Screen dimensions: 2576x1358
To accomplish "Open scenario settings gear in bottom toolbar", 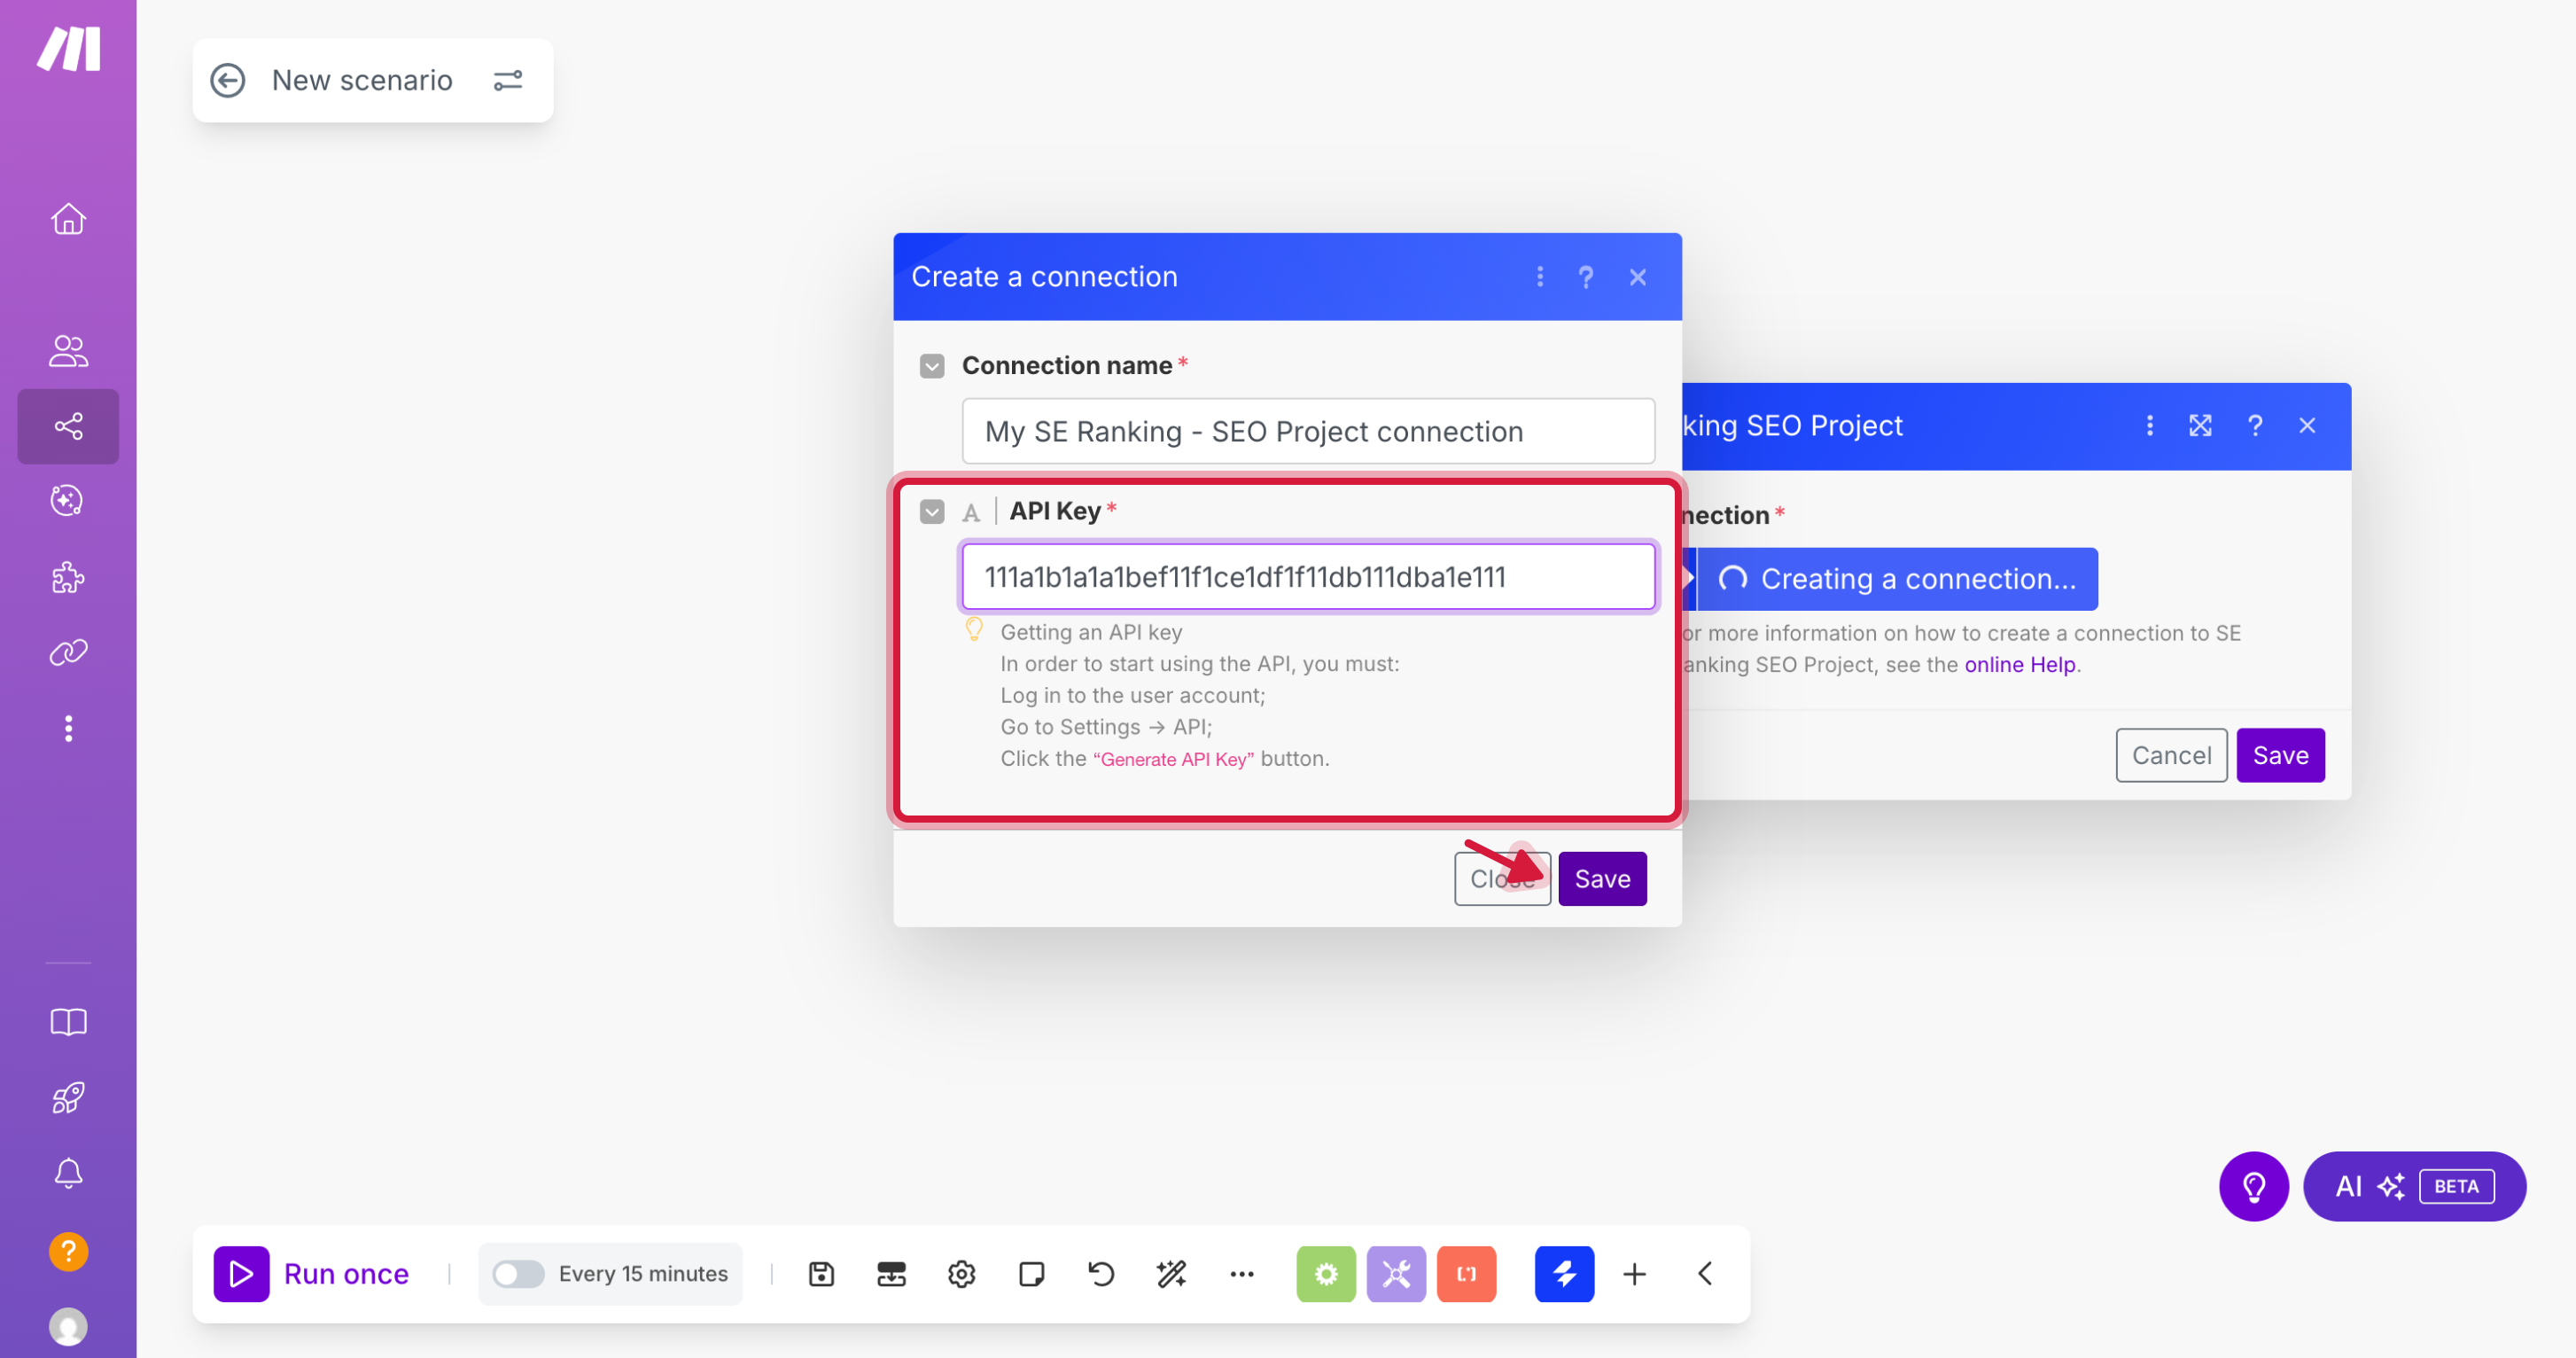I will click(x=961, y=1273).
